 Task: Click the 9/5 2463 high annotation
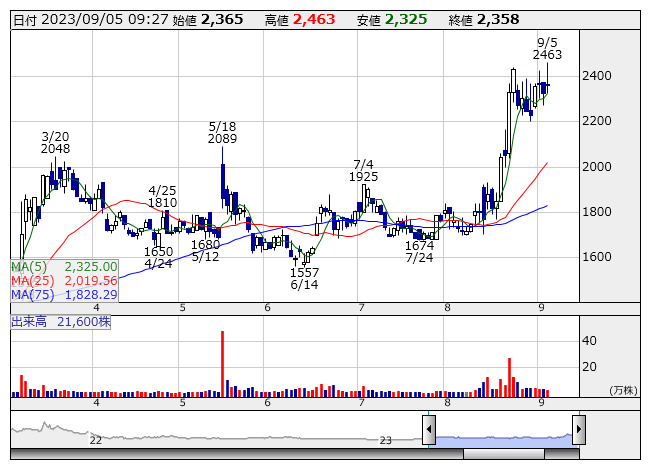547,48
